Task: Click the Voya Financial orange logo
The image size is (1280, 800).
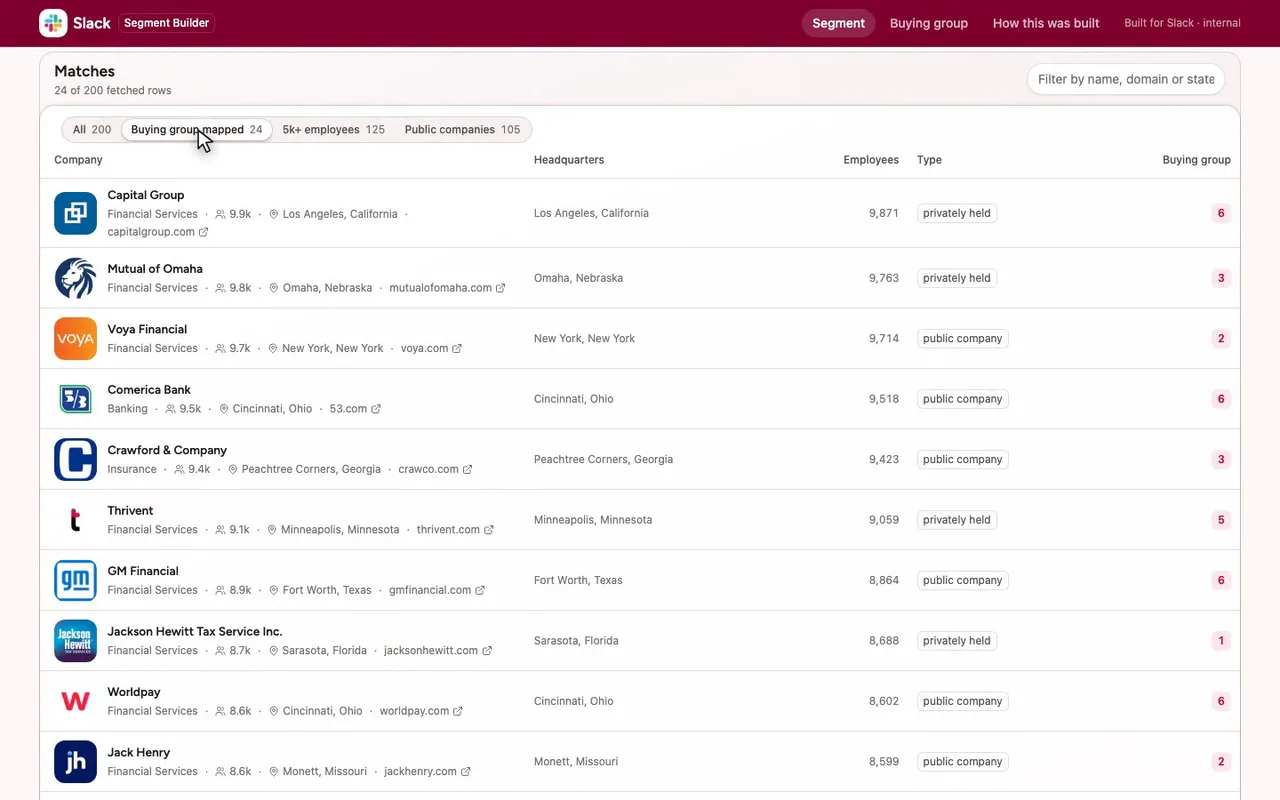Action: 75,338
